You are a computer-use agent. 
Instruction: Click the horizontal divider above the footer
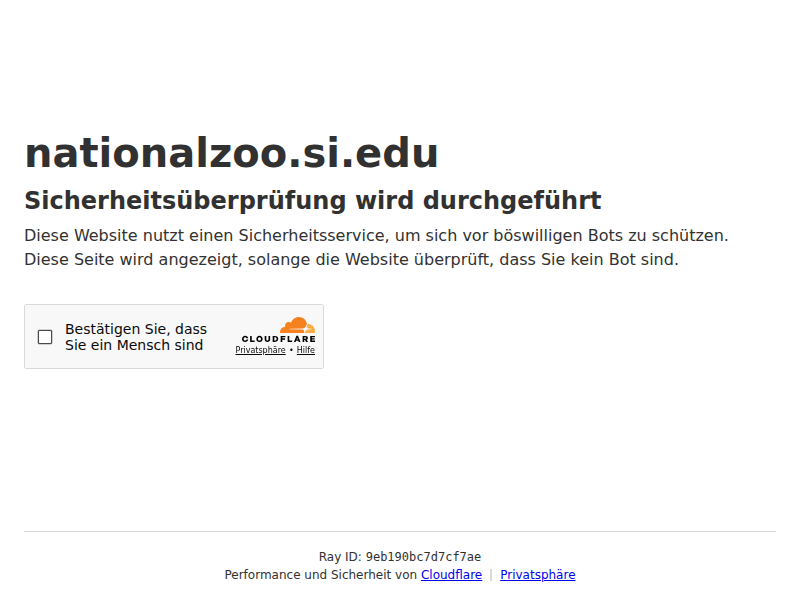(400, 531)
